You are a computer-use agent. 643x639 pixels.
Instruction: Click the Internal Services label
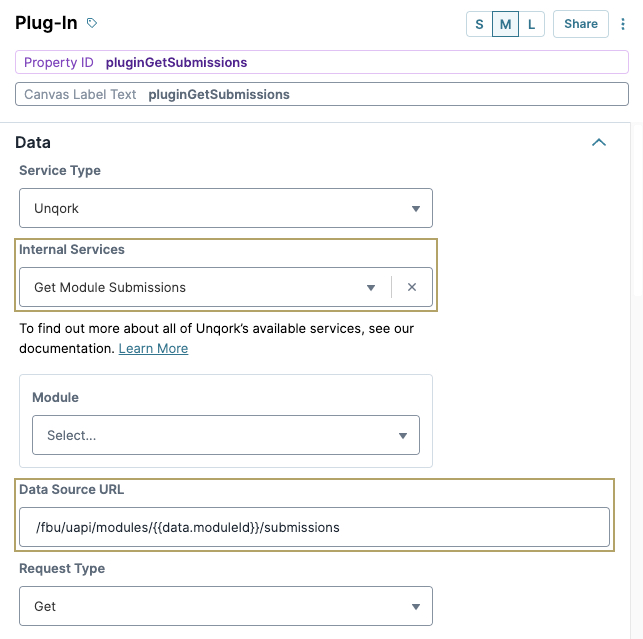click(72, 249)
